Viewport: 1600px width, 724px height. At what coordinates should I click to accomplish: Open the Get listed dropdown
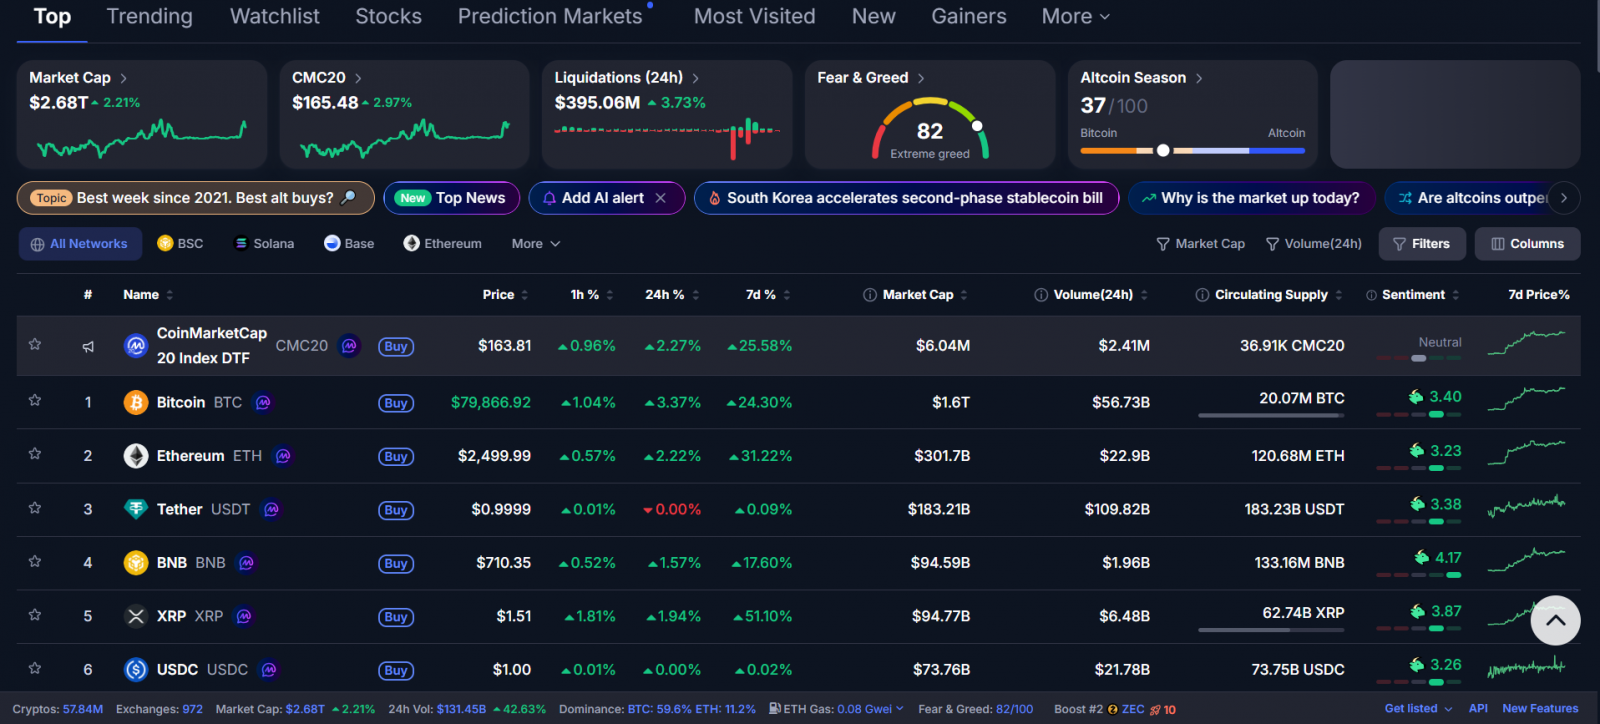[1419, 709]
